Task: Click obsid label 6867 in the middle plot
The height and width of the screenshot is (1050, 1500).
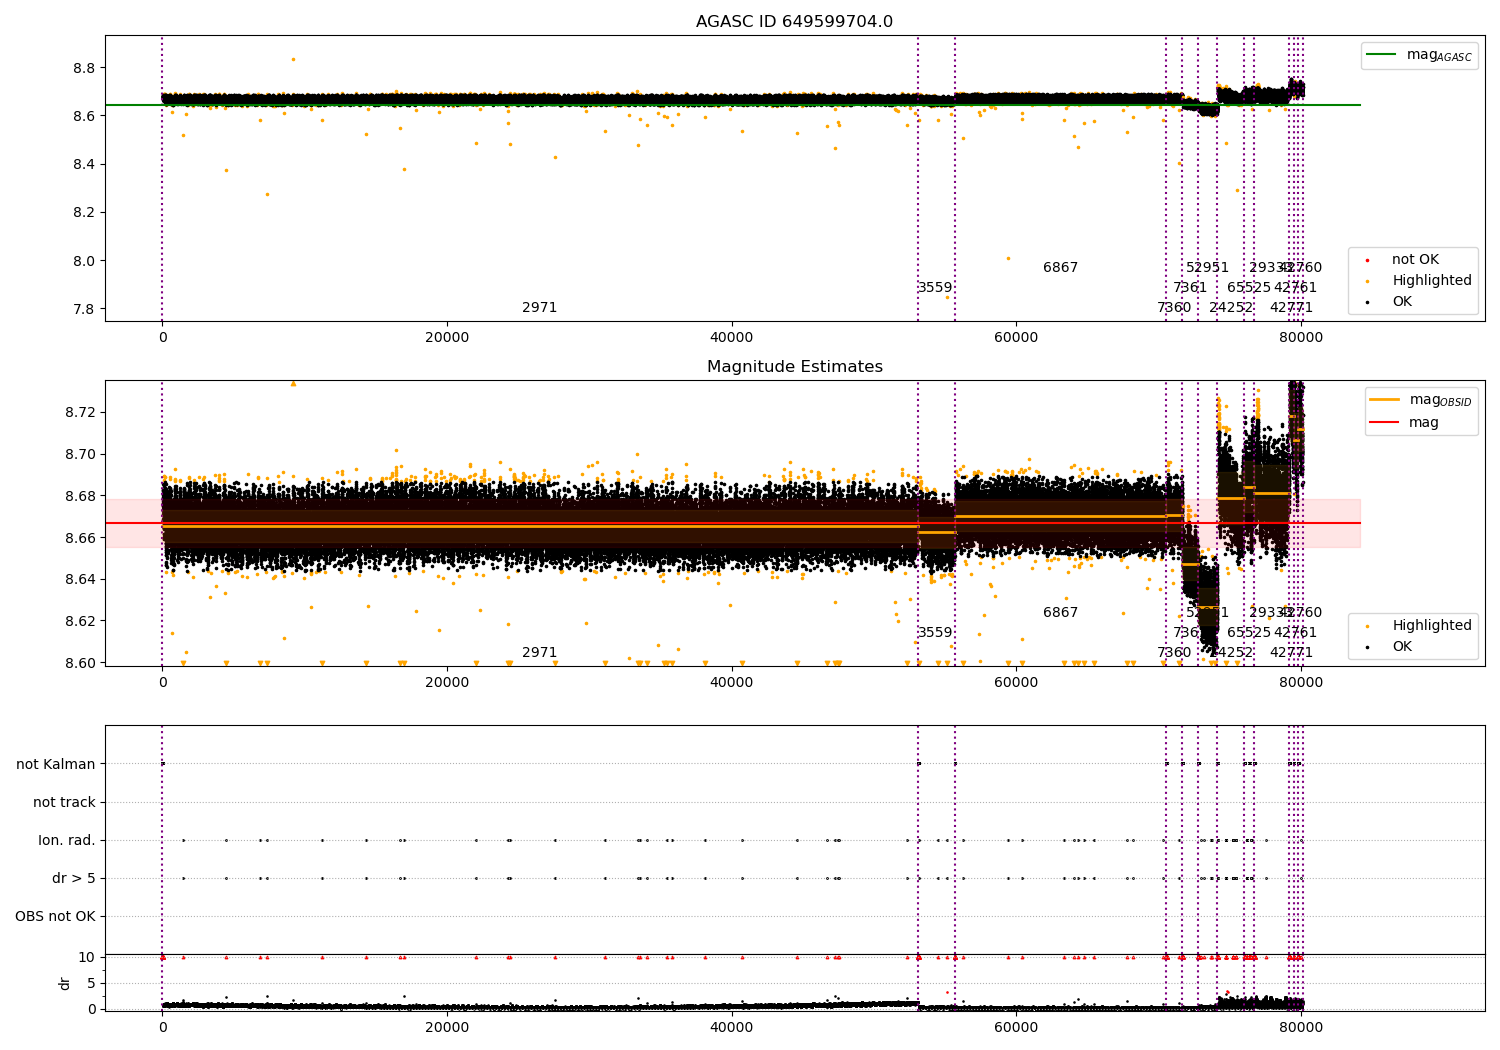Action: click(1060, 613)
